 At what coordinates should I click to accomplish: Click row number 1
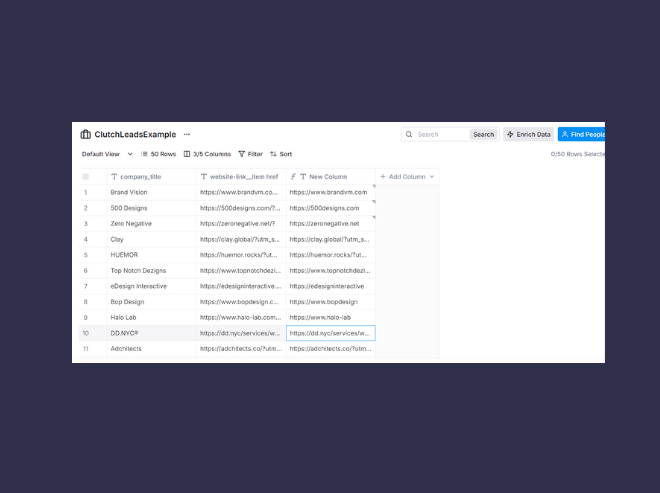pos(86,192)
